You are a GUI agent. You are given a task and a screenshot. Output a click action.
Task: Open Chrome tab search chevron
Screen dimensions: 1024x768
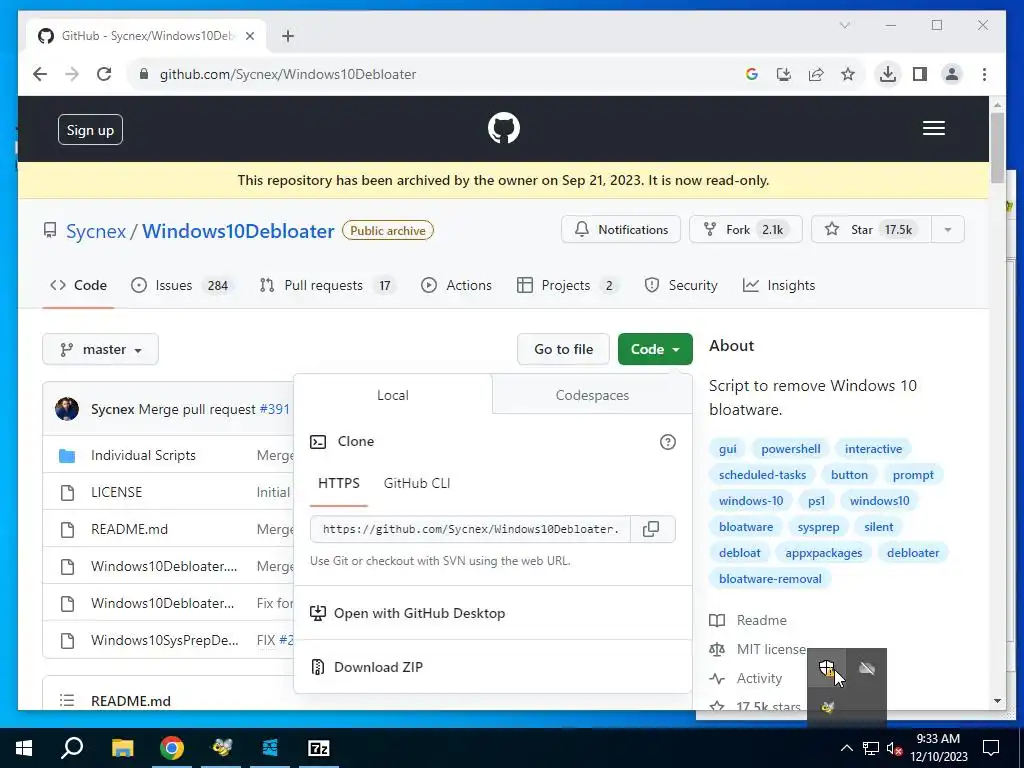click(844, 25)
